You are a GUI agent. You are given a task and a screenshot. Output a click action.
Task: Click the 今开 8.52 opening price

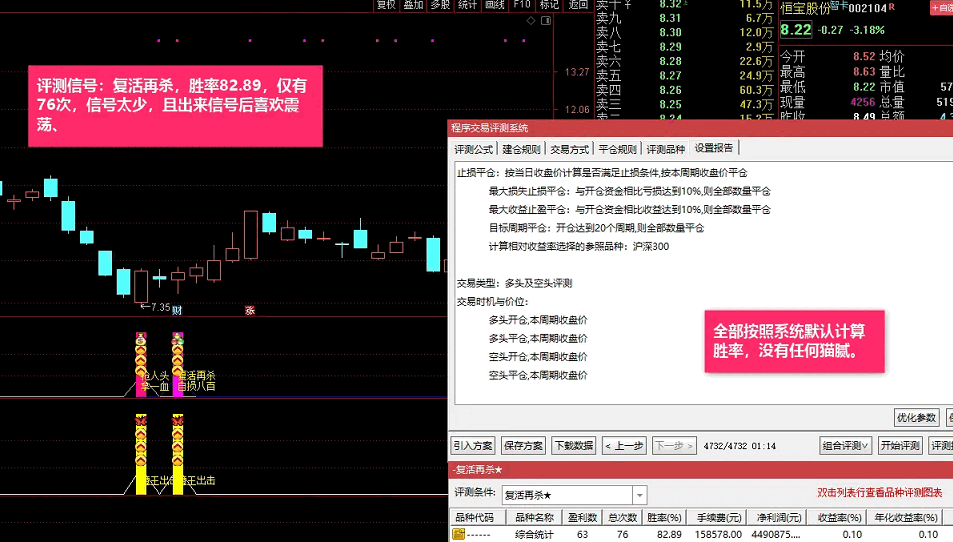click(x=864, y=57)
